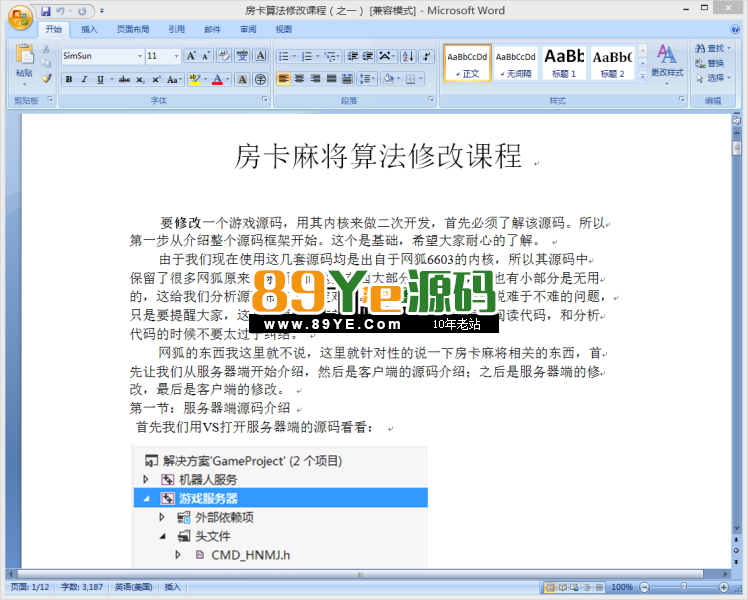Align paragraph text left
The width and height of the screenshot is (748, 600).
click(283, 79)
